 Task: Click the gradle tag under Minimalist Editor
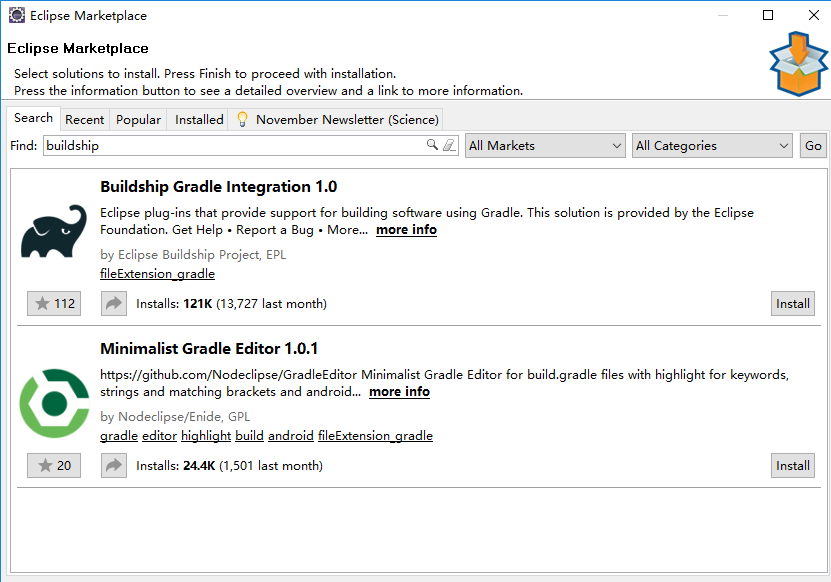(x=119, y=436)
